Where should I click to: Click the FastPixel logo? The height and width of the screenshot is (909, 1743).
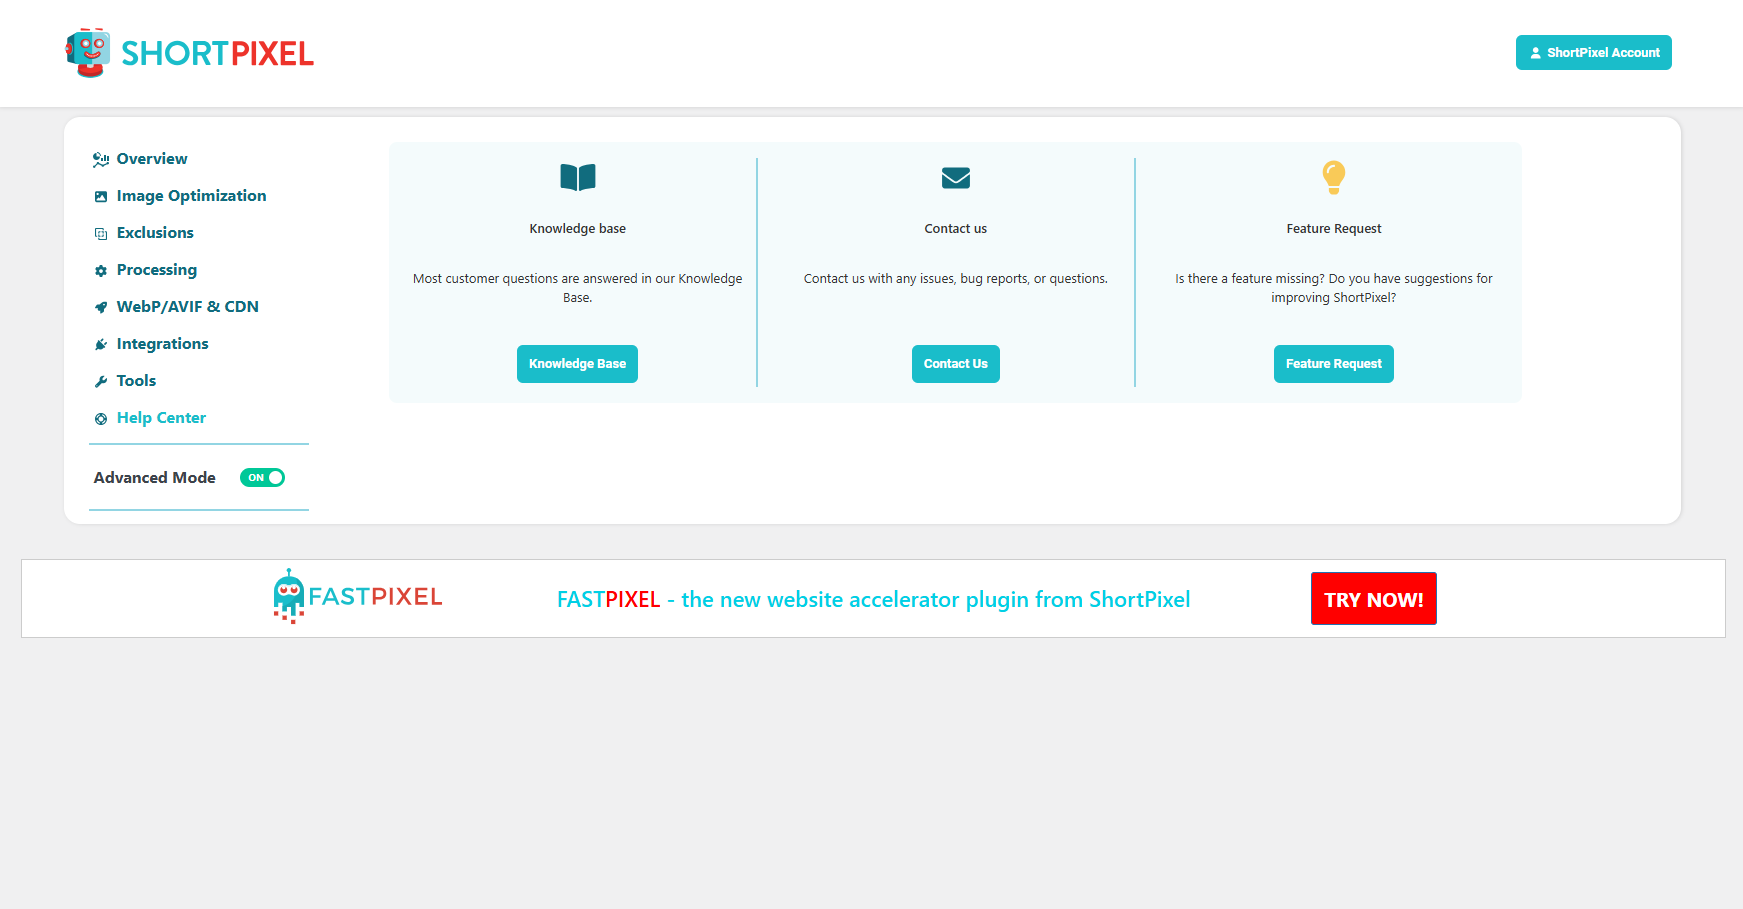click(x=358, y=597)
